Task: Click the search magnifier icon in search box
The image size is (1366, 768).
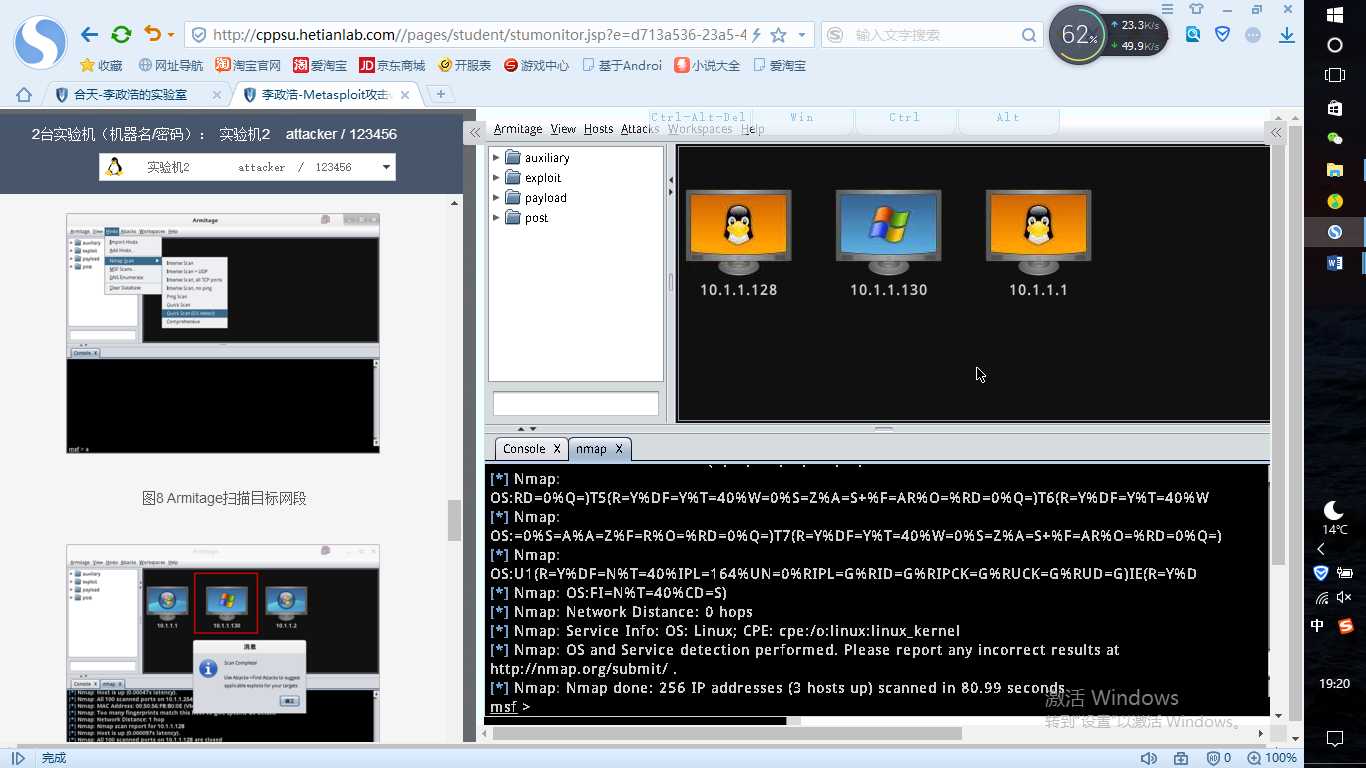Action: coord(1028,35)
